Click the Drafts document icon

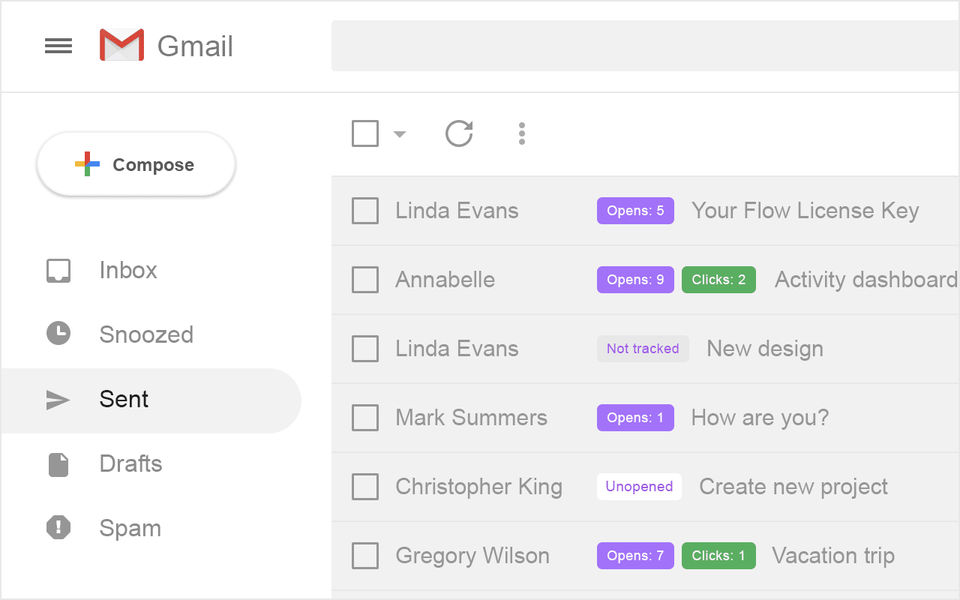point(59,464)
